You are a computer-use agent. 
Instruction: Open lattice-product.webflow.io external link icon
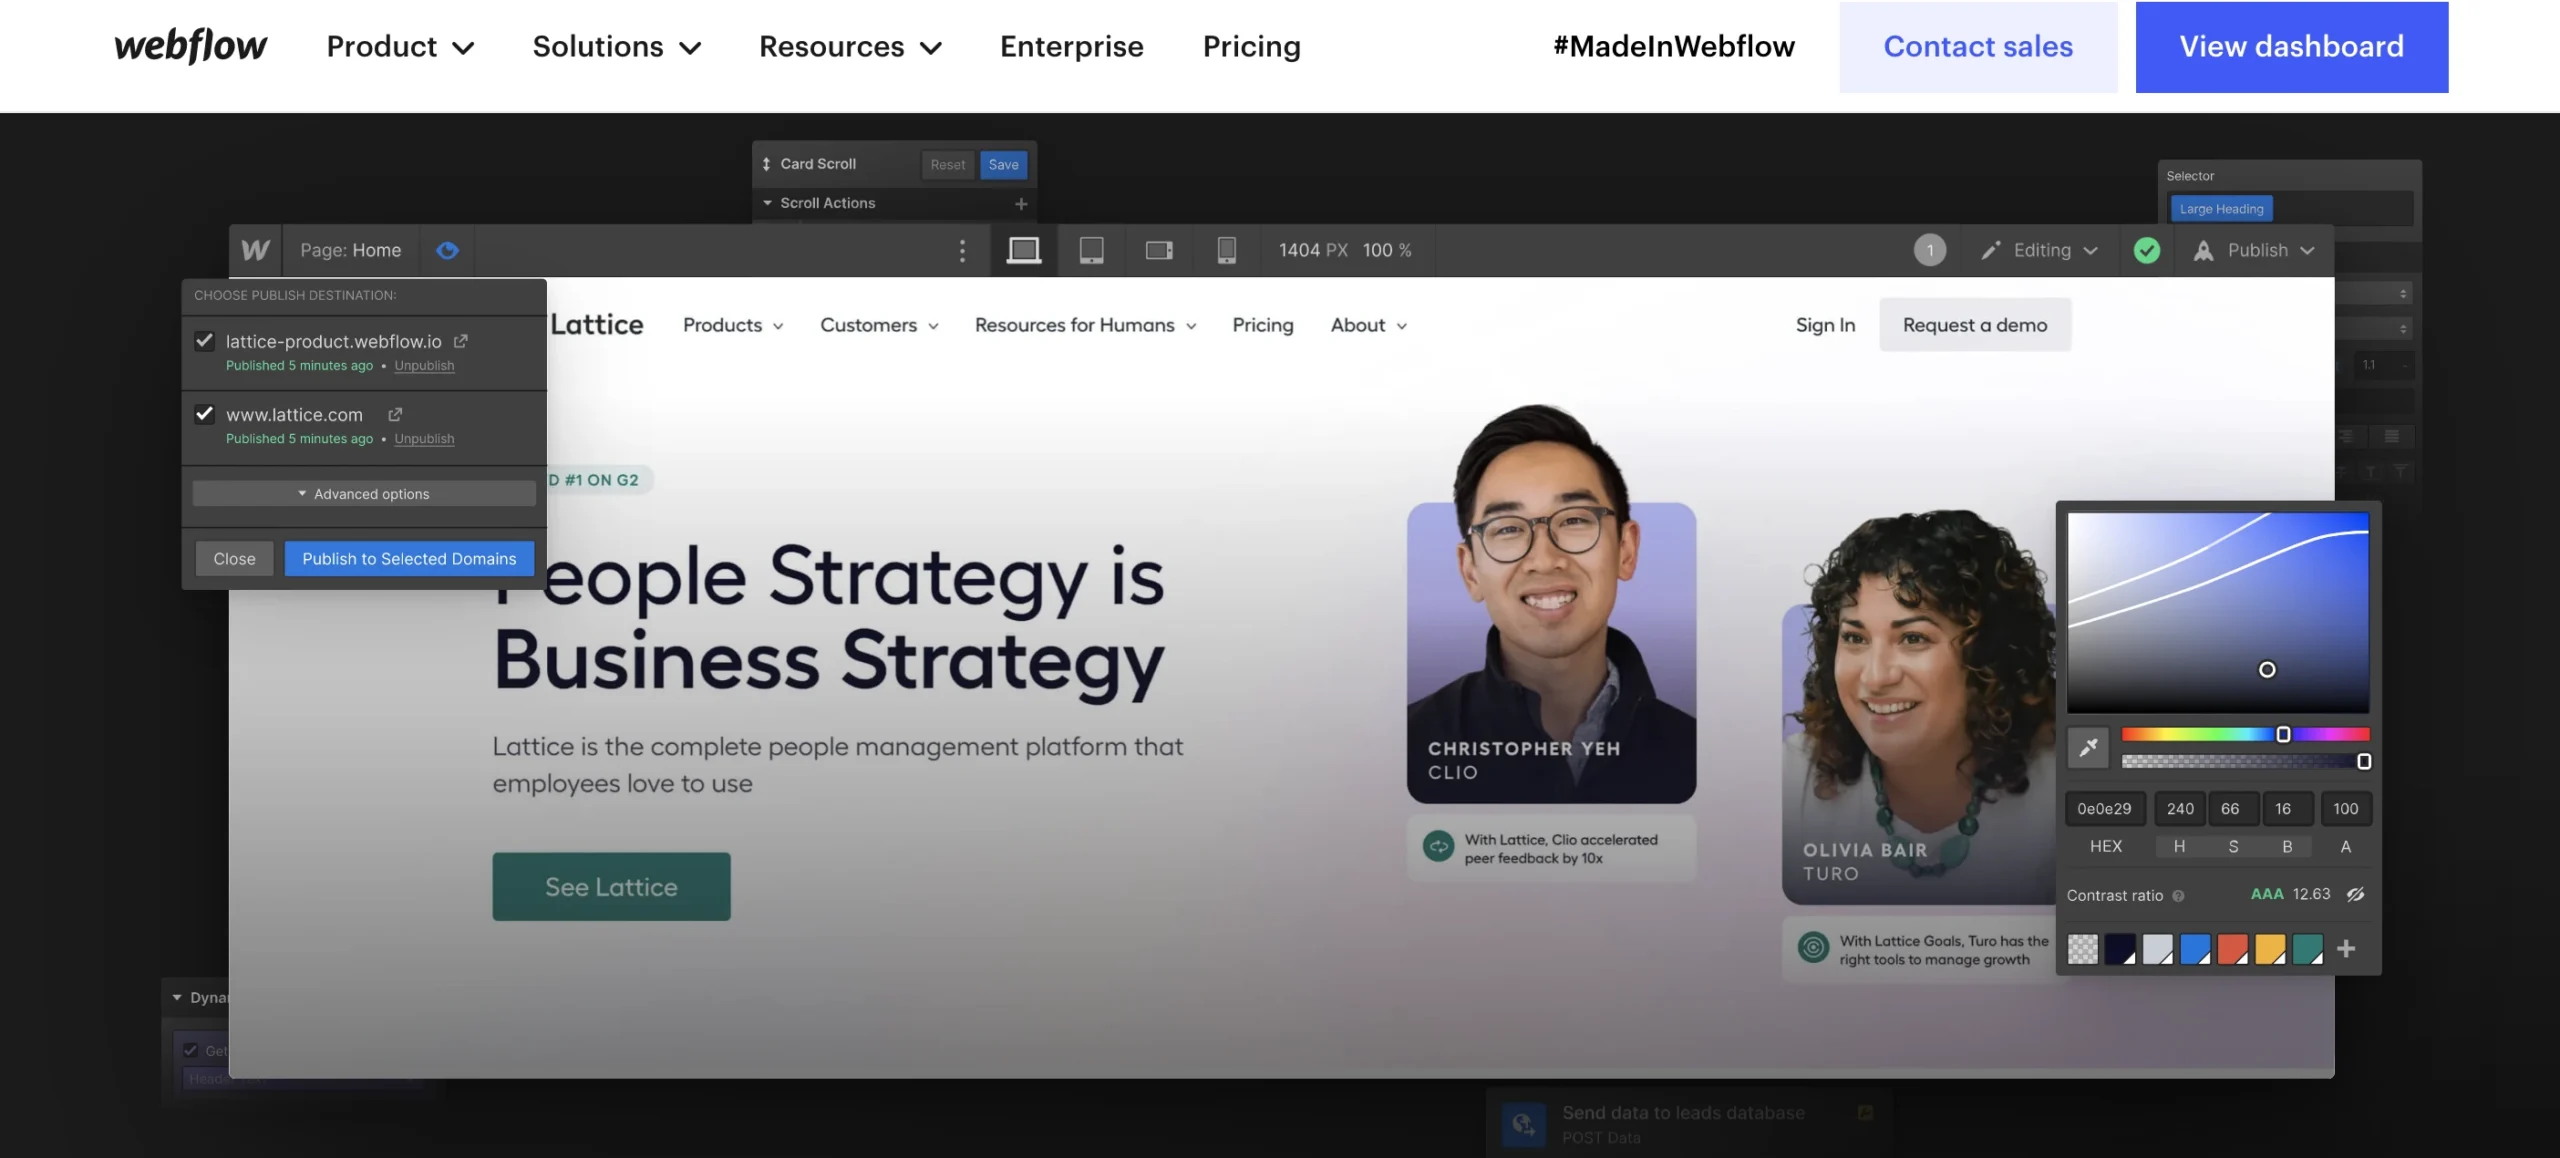pos(460,341)
